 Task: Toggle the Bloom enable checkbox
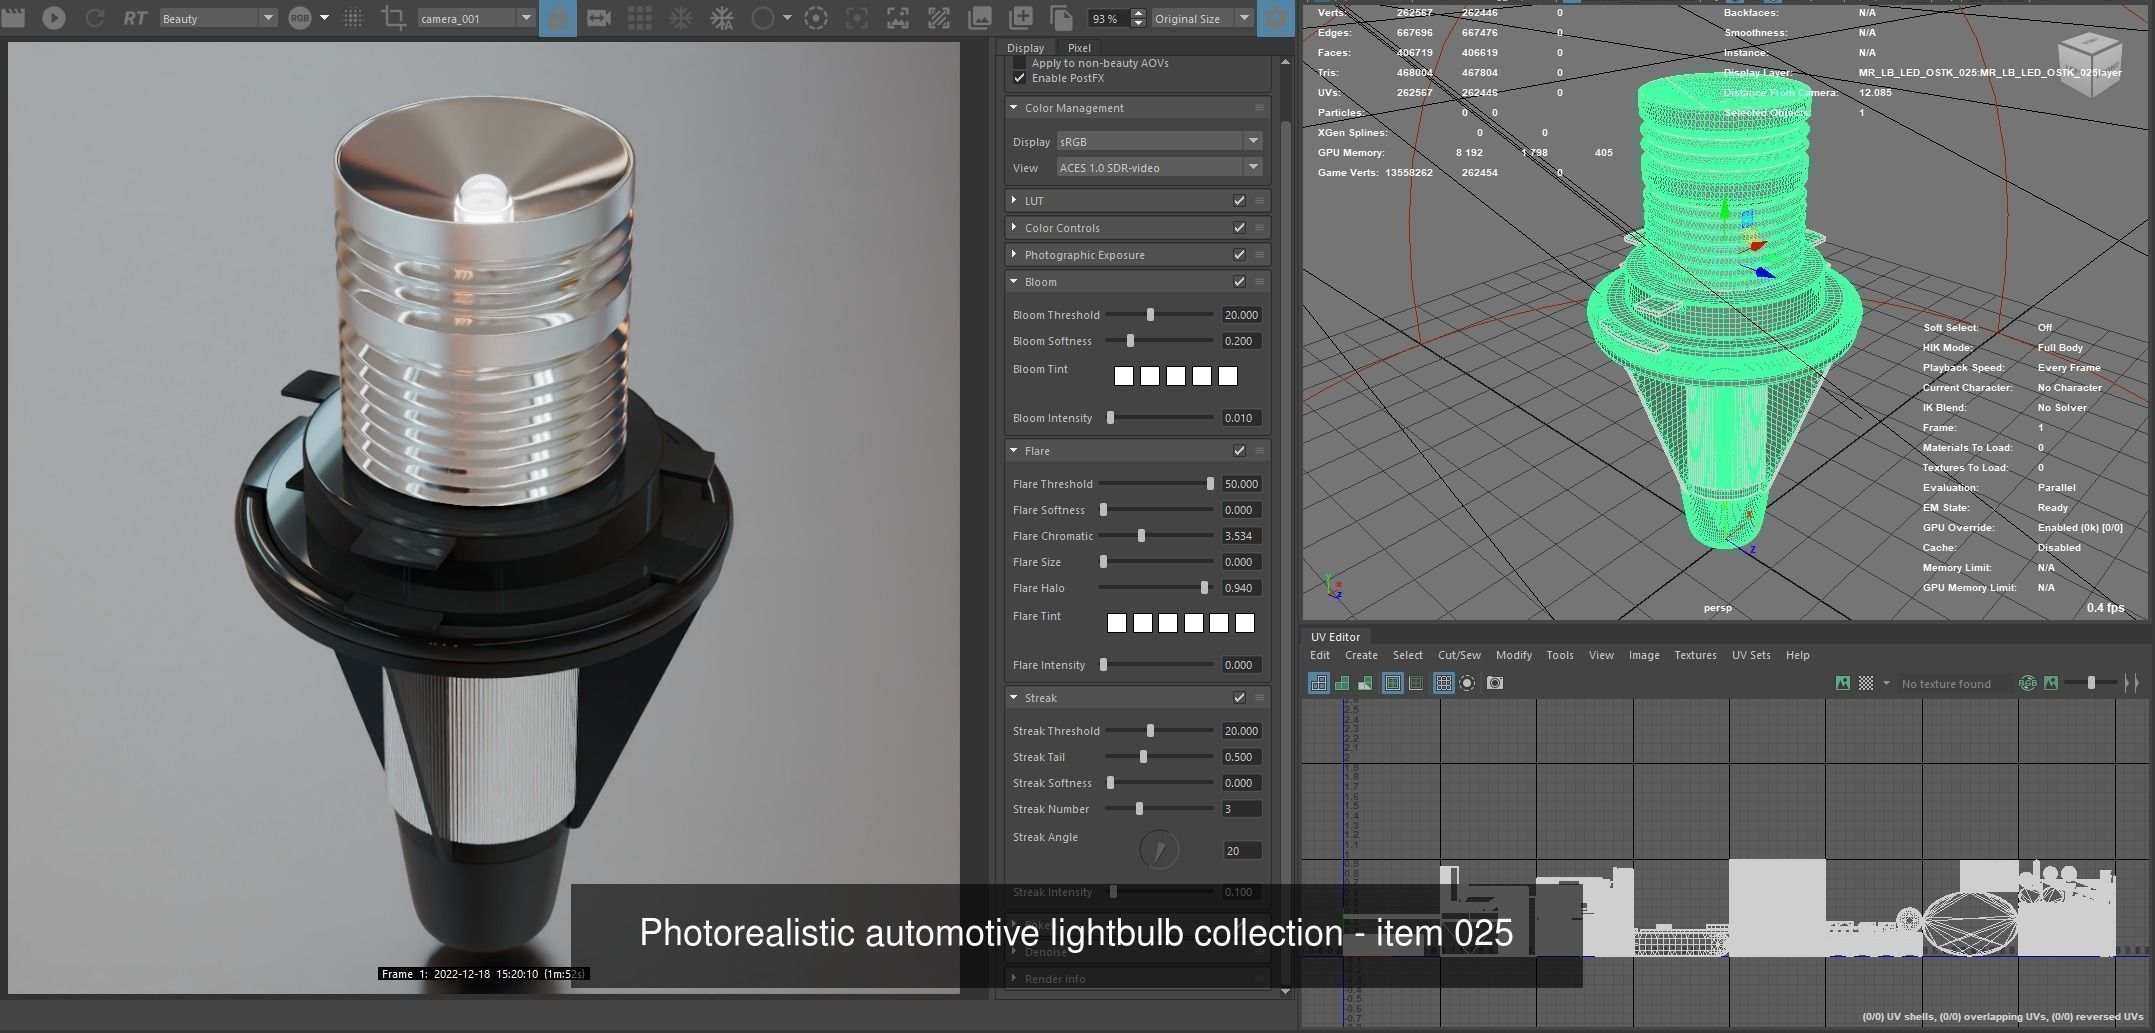pos(1239,282)
